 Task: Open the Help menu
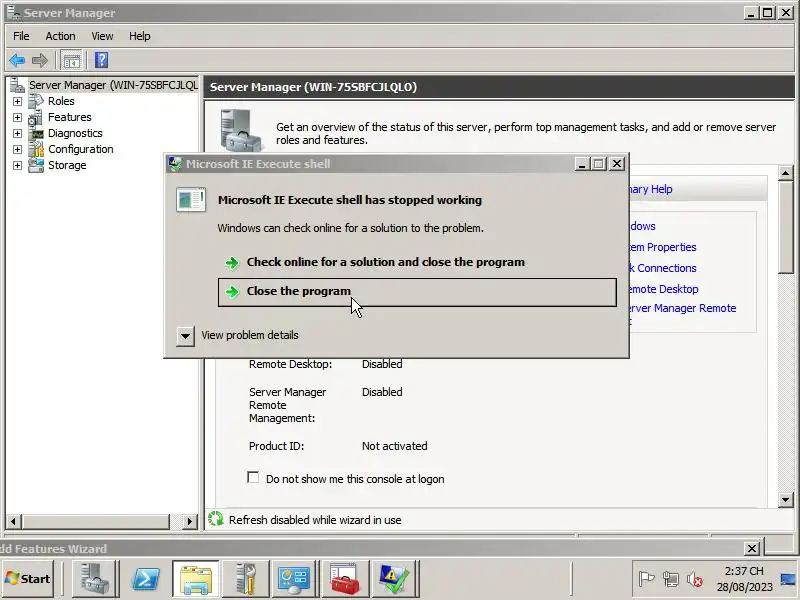[139, 36]
